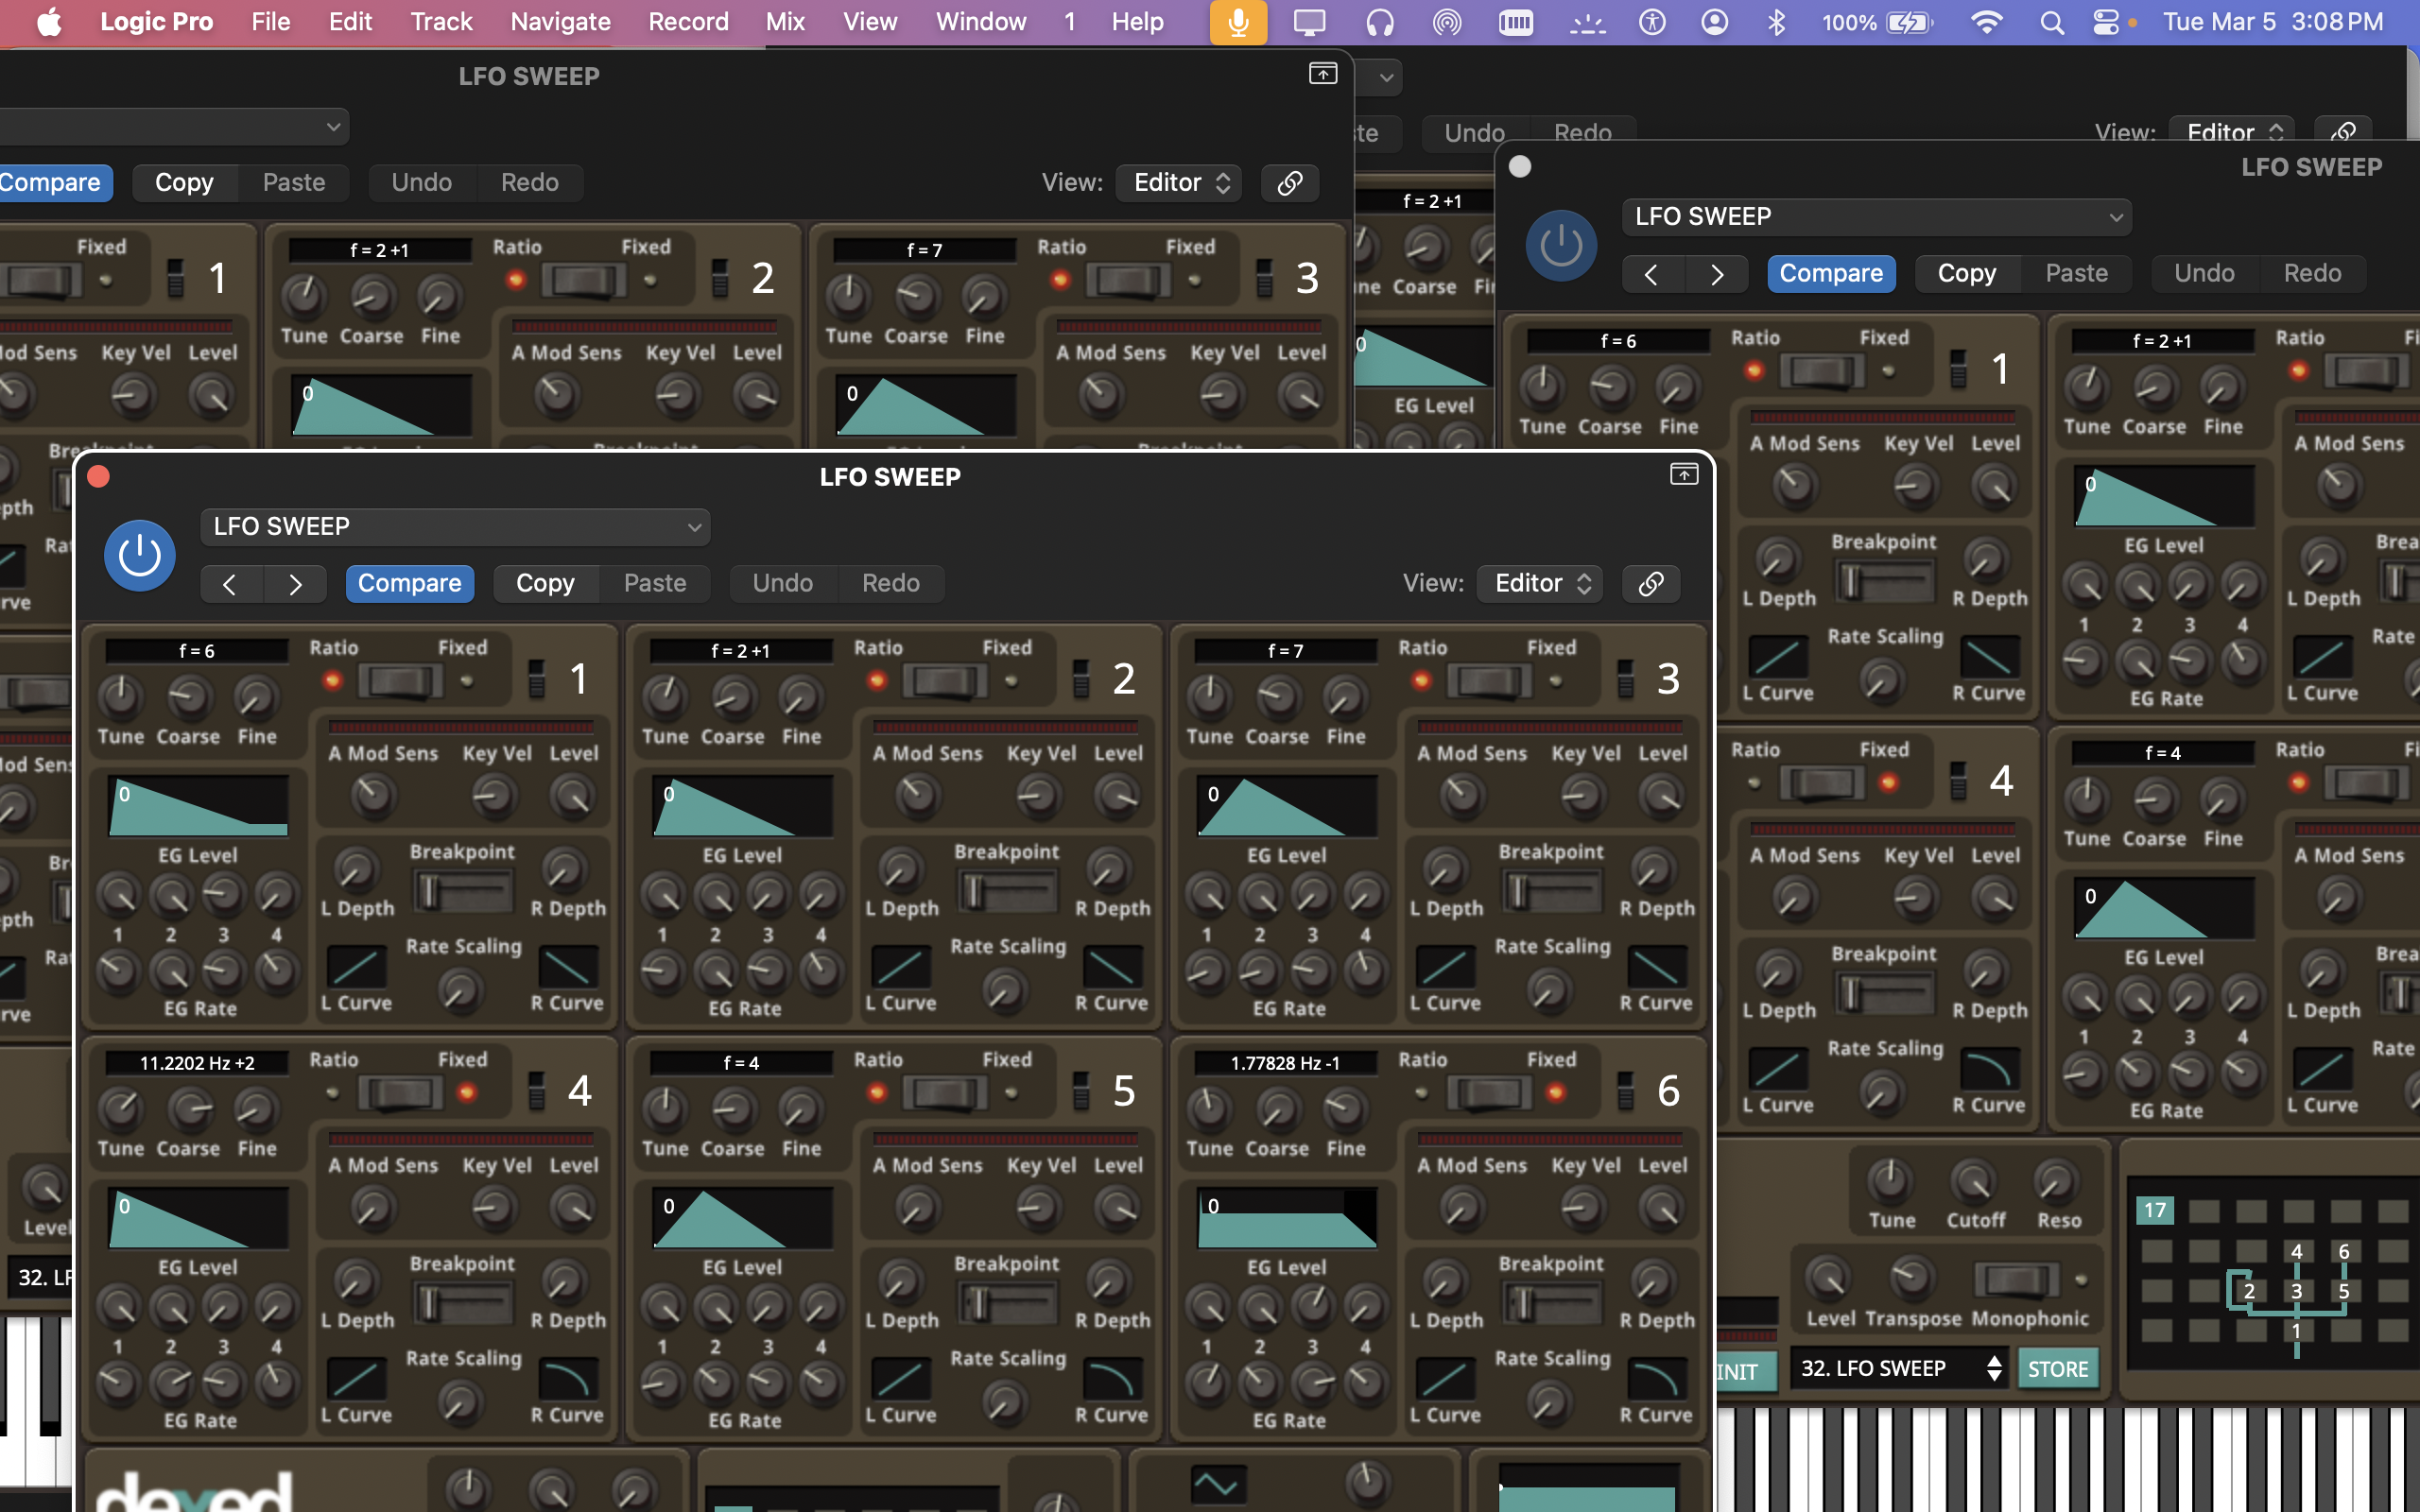Image resolution: width=2420 pixels, height=1512 pixels.
Task: Toggle the power button in front LFO SWEEP window
Action: (x=140, y=556)
